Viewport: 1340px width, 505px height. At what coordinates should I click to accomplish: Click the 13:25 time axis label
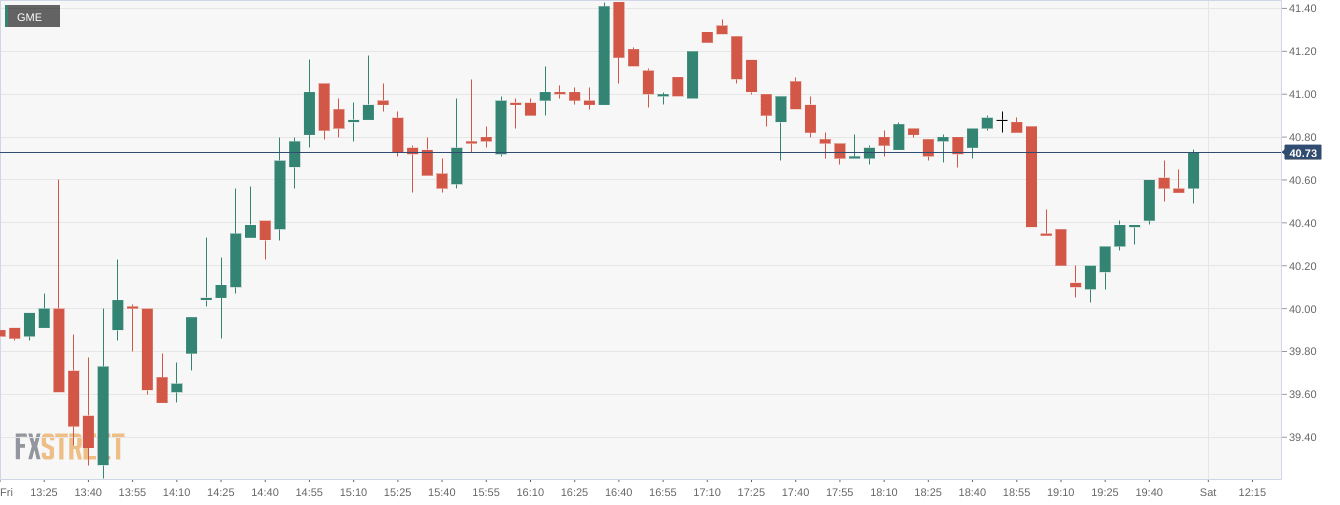(x=44, y=492)
